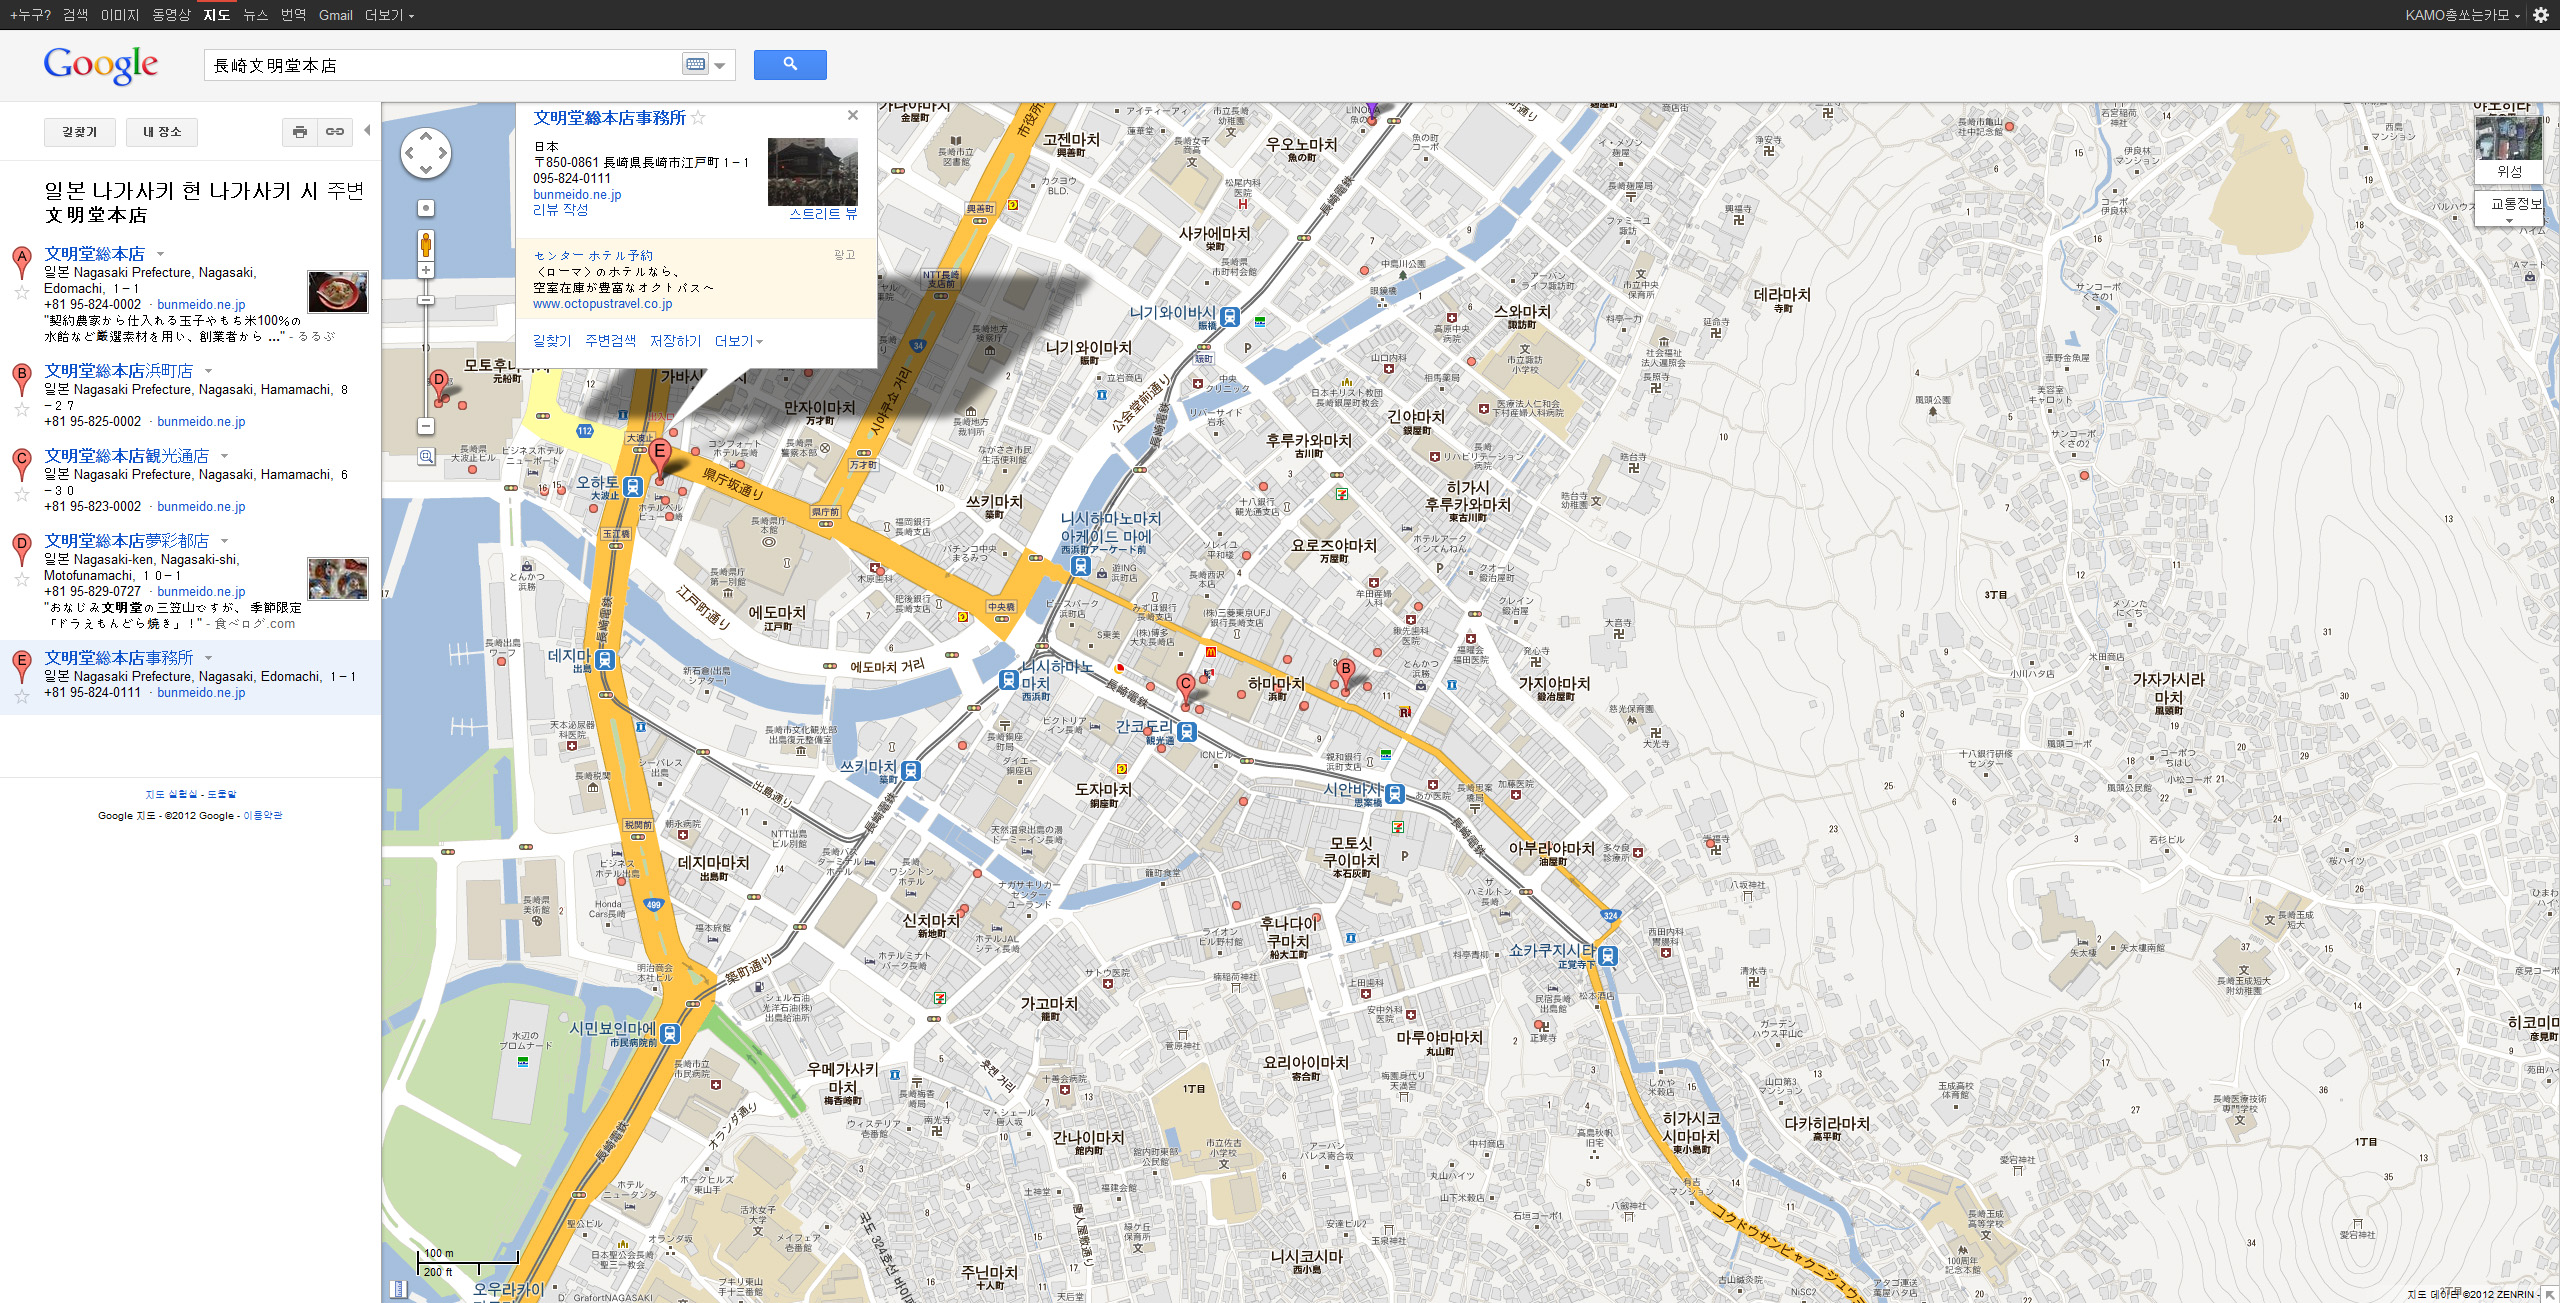Star the 文明堂總本店事務所 result E

click(21, 696)
